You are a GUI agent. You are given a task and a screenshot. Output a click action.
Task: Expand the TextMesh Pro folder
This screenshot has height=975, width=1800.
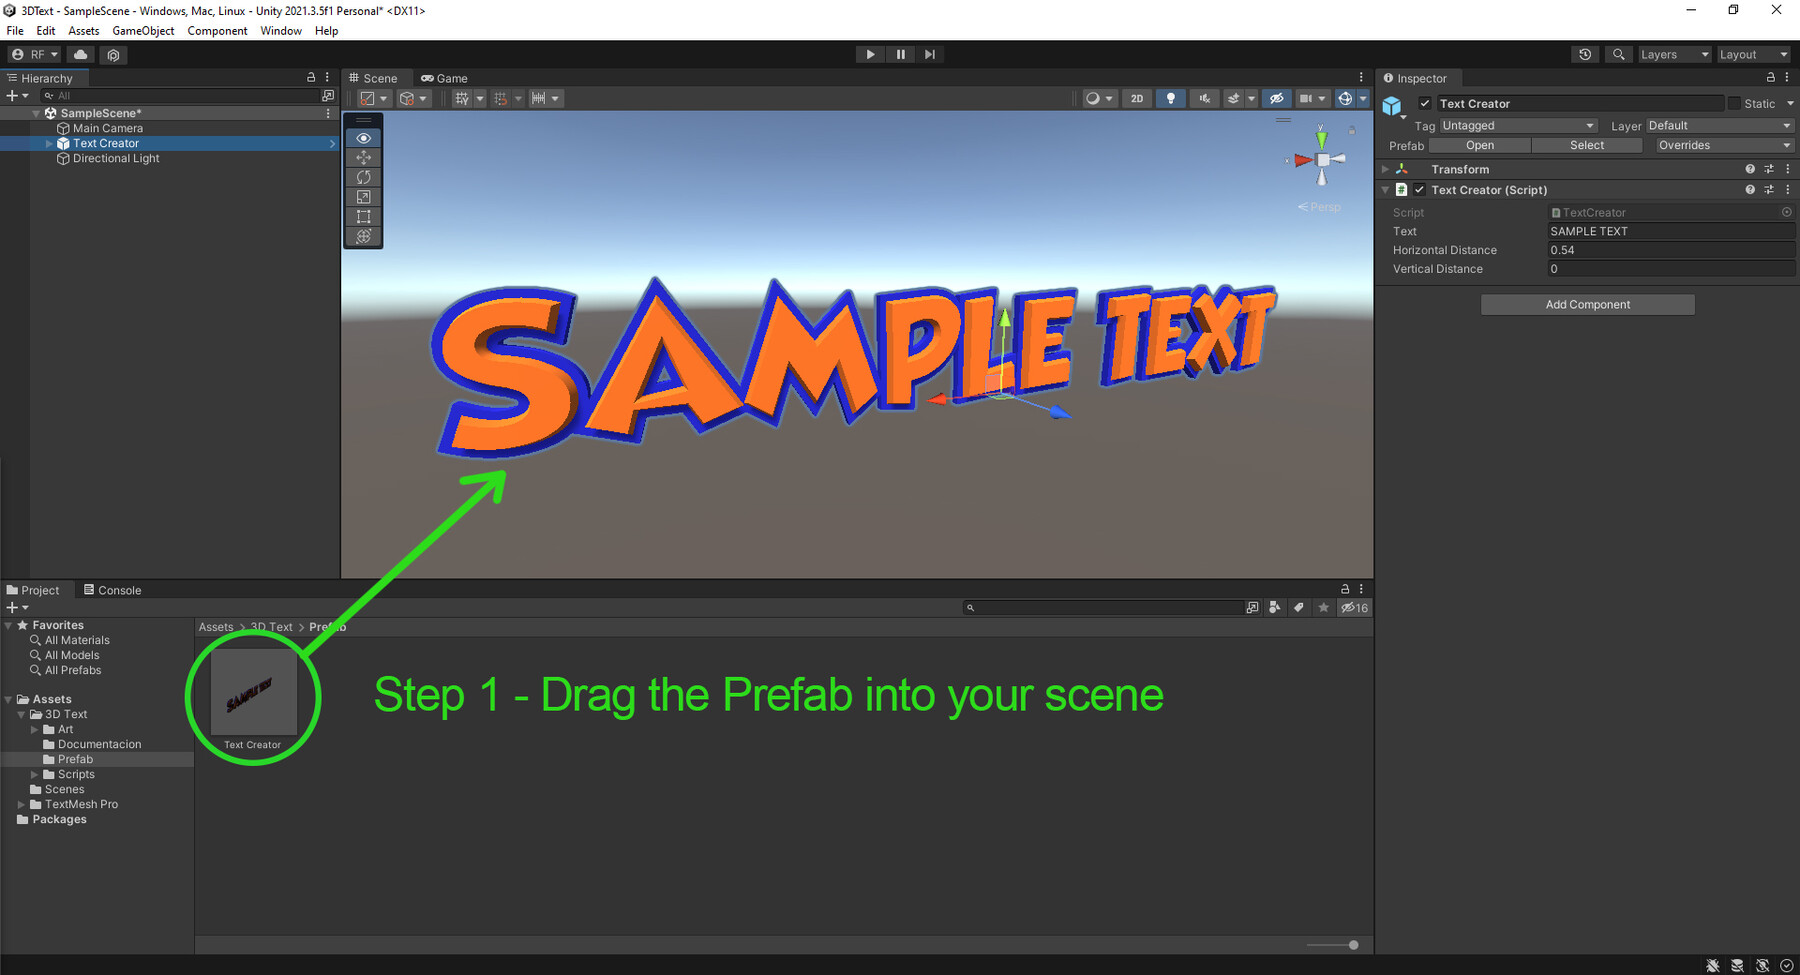tap(22, 804)
